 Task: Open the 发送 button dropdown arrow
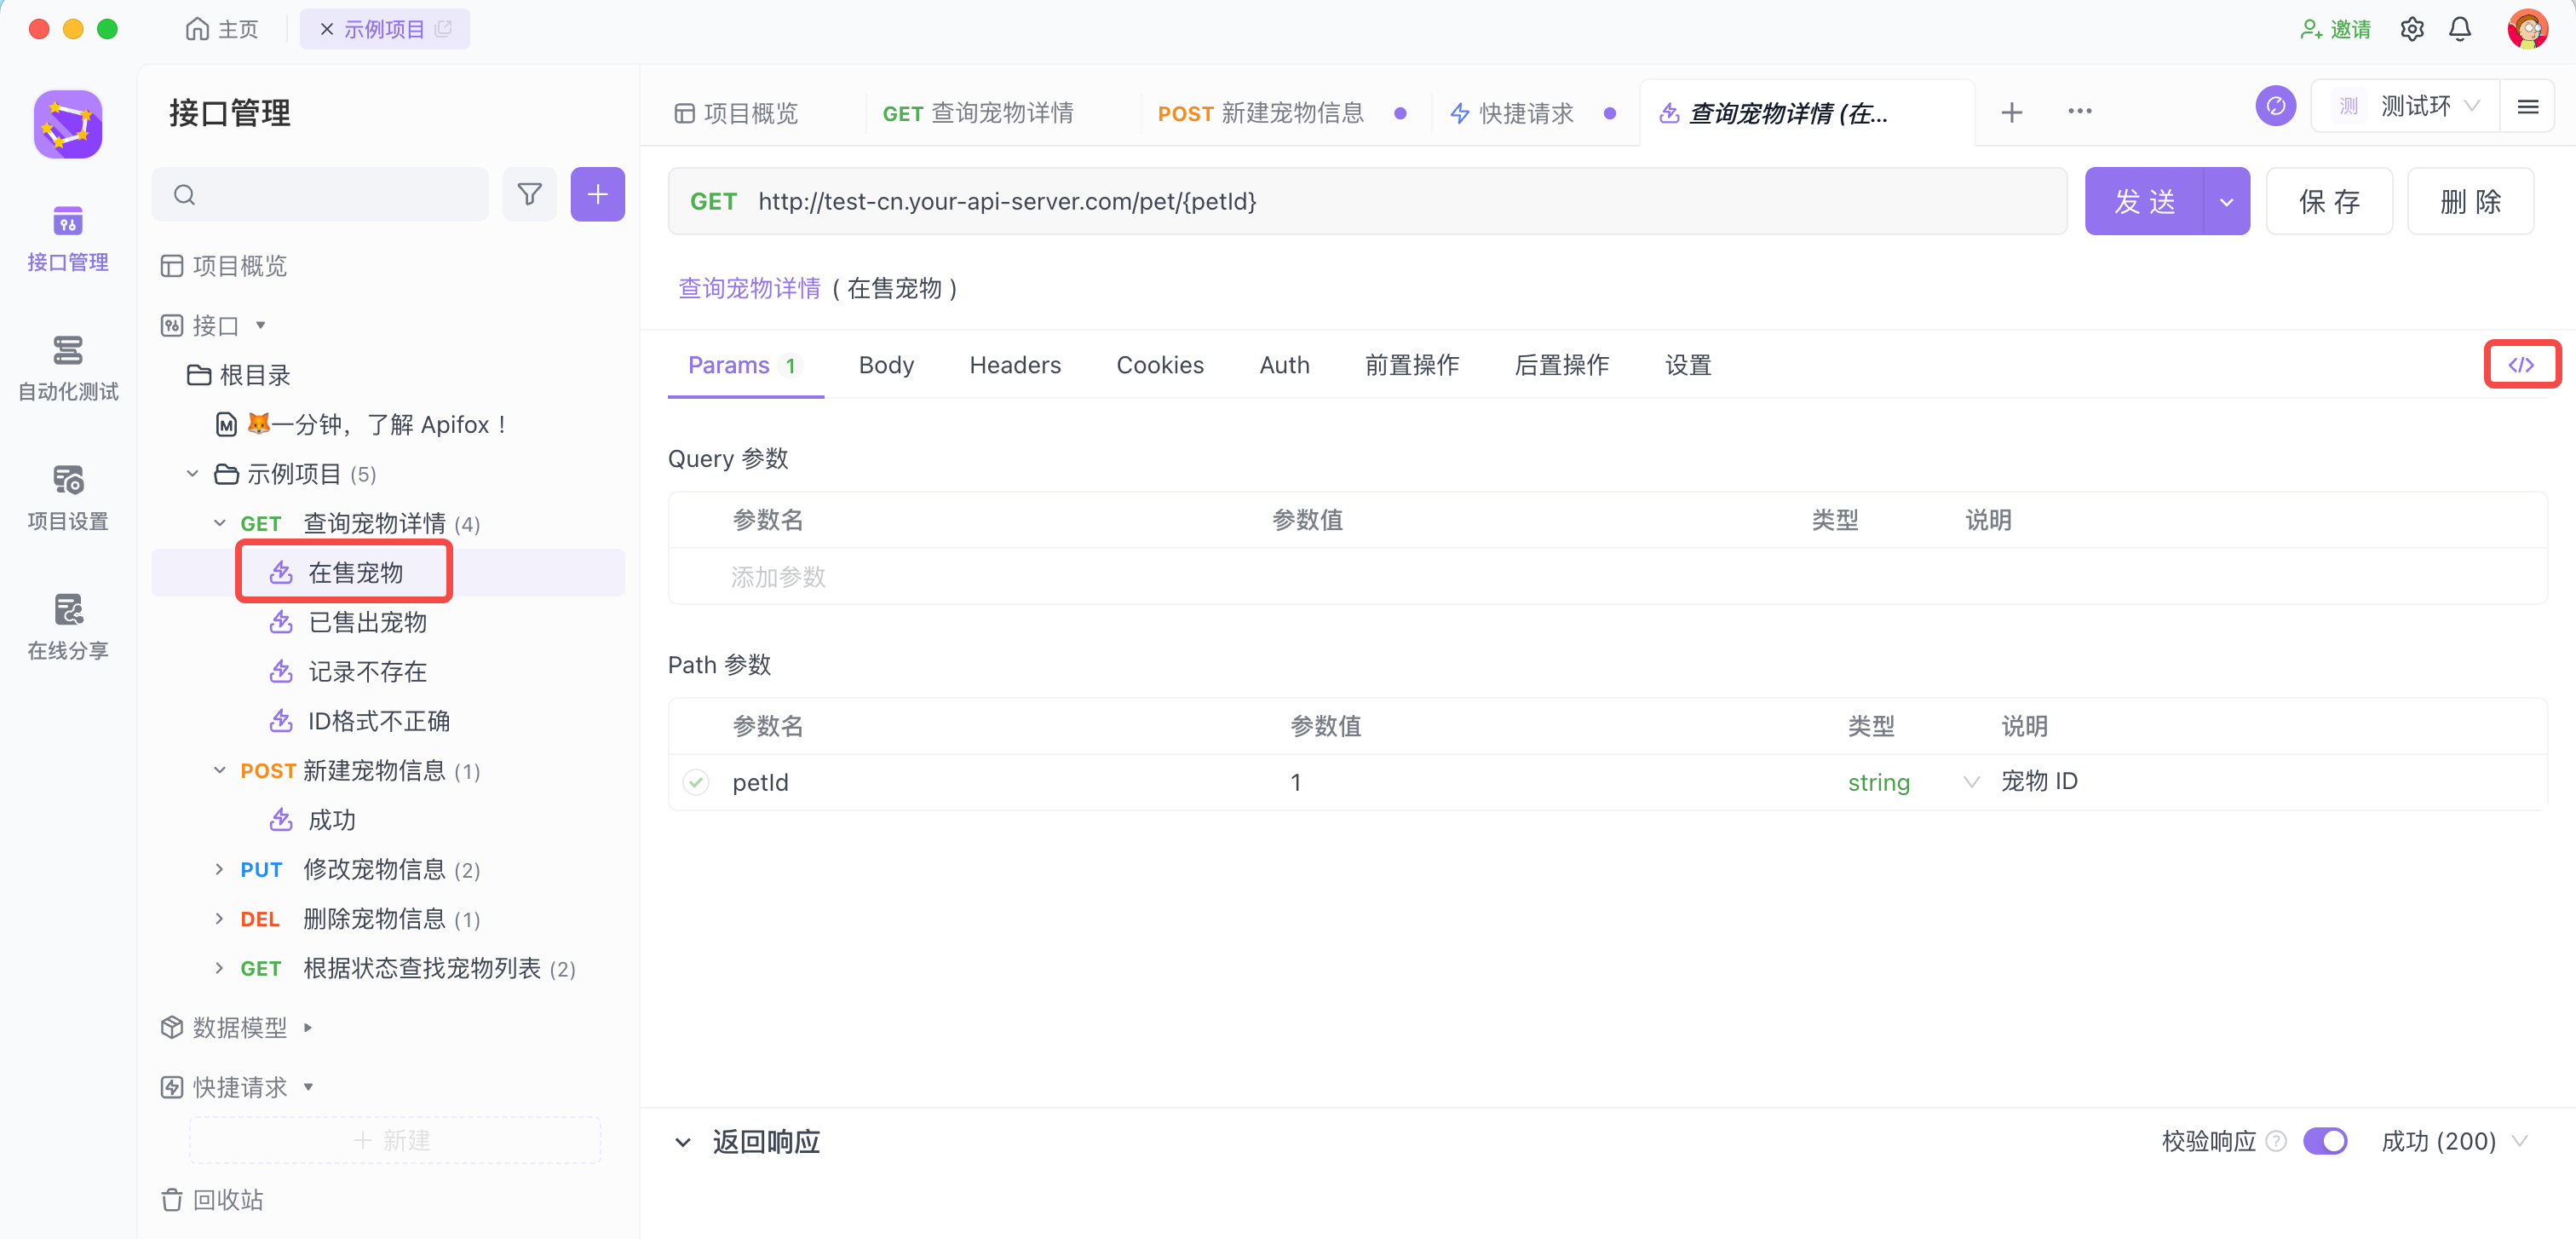2226,202
